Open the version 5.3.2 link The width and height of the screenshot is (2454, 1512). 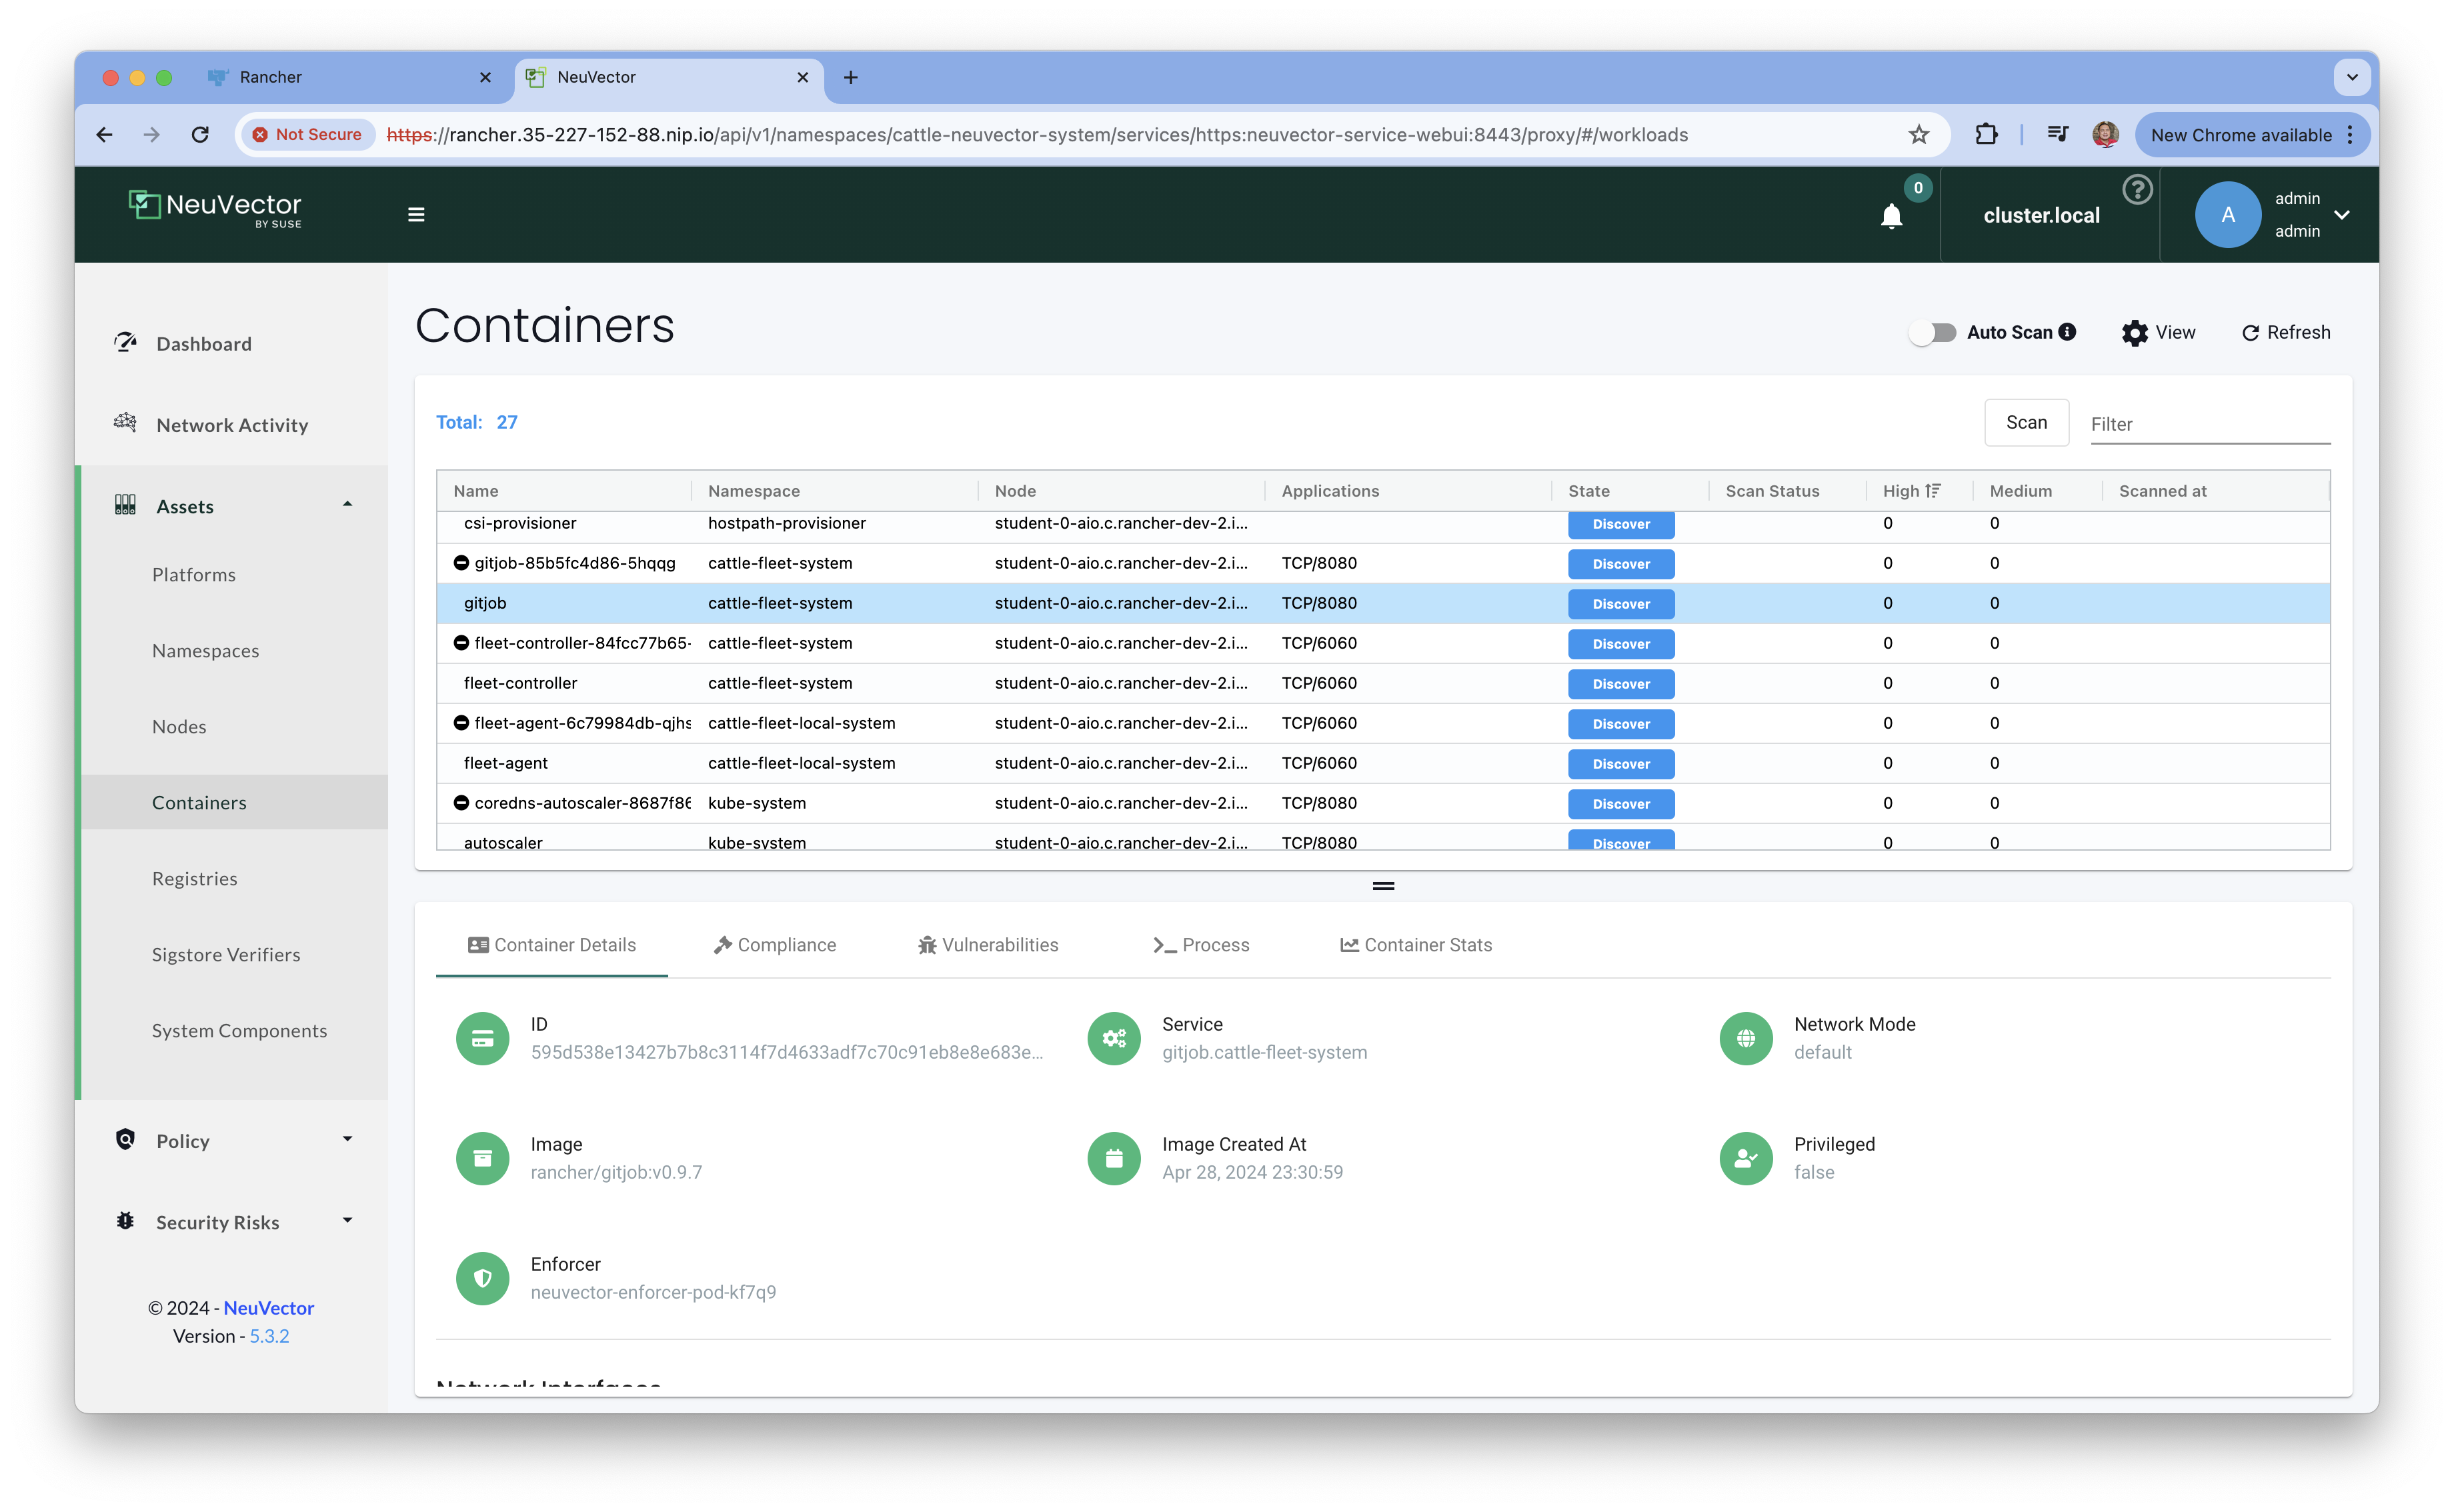(269, 1336)
